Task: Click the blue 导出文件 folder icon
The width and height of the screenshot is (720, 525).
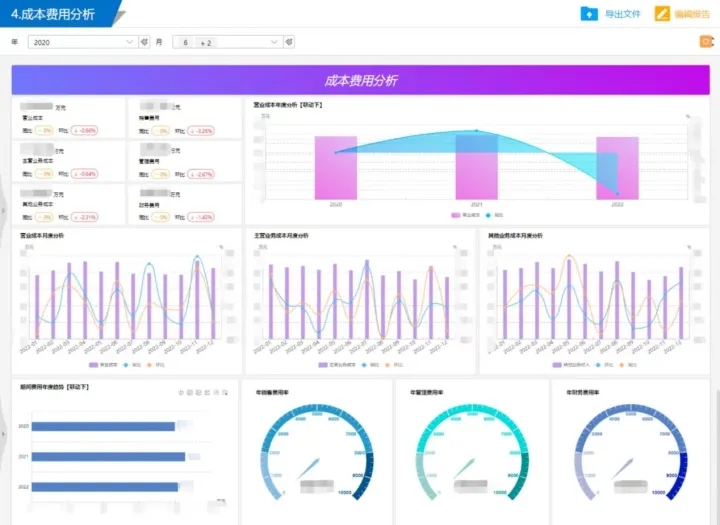Action: 589,14
